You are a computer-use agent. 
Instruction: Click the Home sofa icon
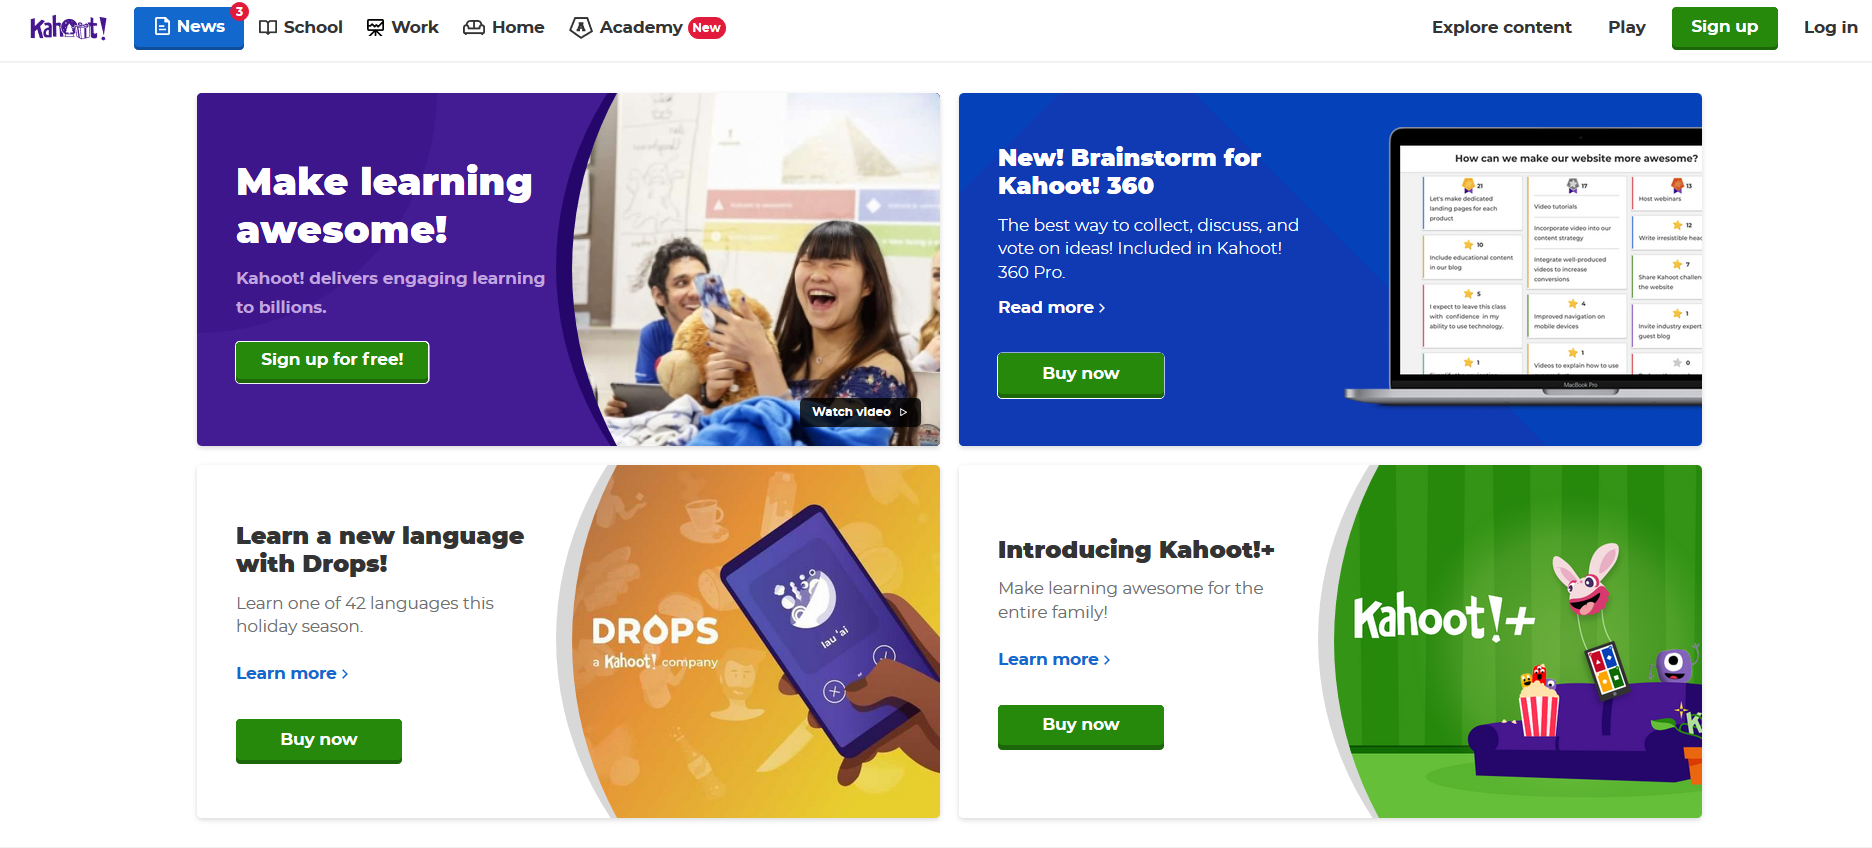tap(473, 28)
